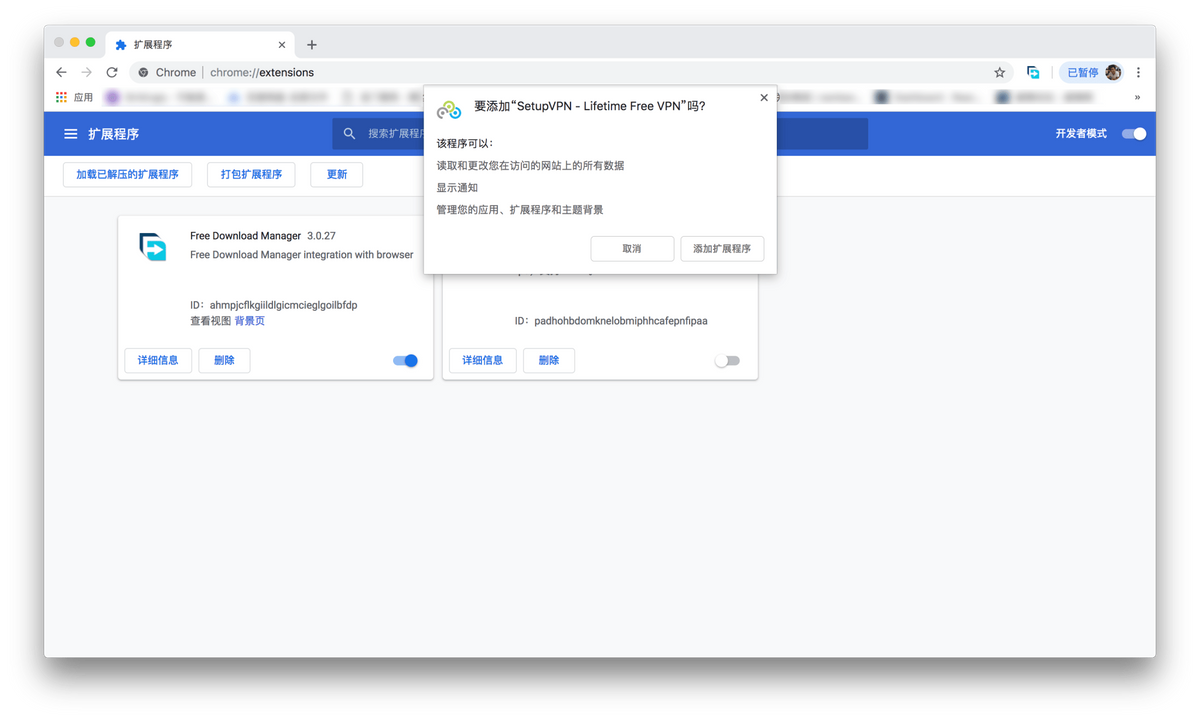Click the macOS green fullscreen window button
This screenshot has width=1200, height=721.
pyautogui.click(x=90, y=42)
